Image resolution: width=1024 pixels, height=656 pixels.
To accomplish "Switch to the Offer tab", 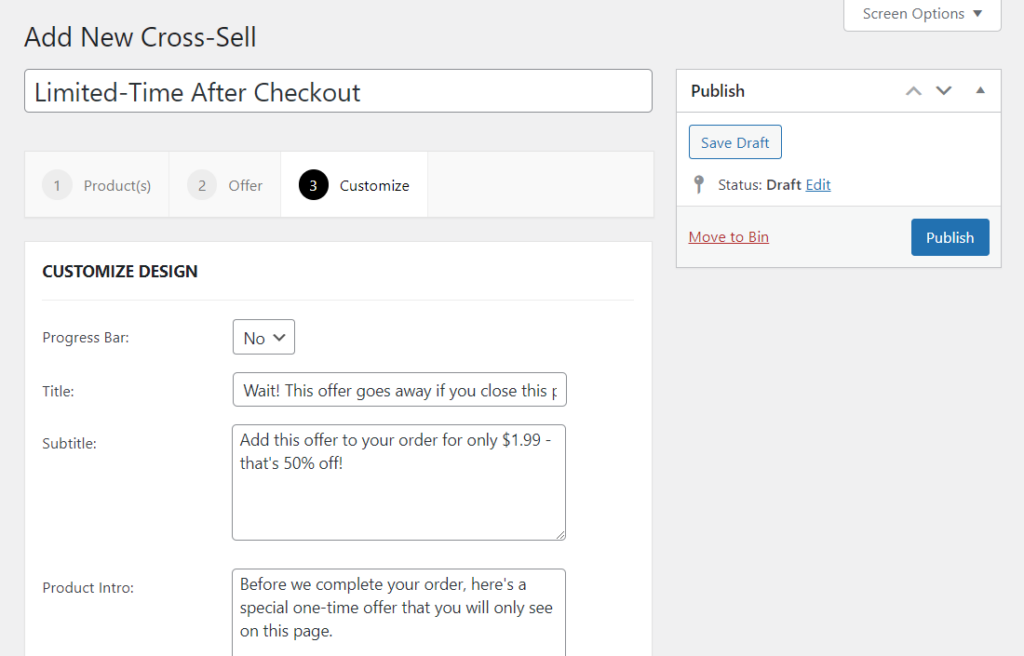I will pyautogui.click(x=245, y=185).
